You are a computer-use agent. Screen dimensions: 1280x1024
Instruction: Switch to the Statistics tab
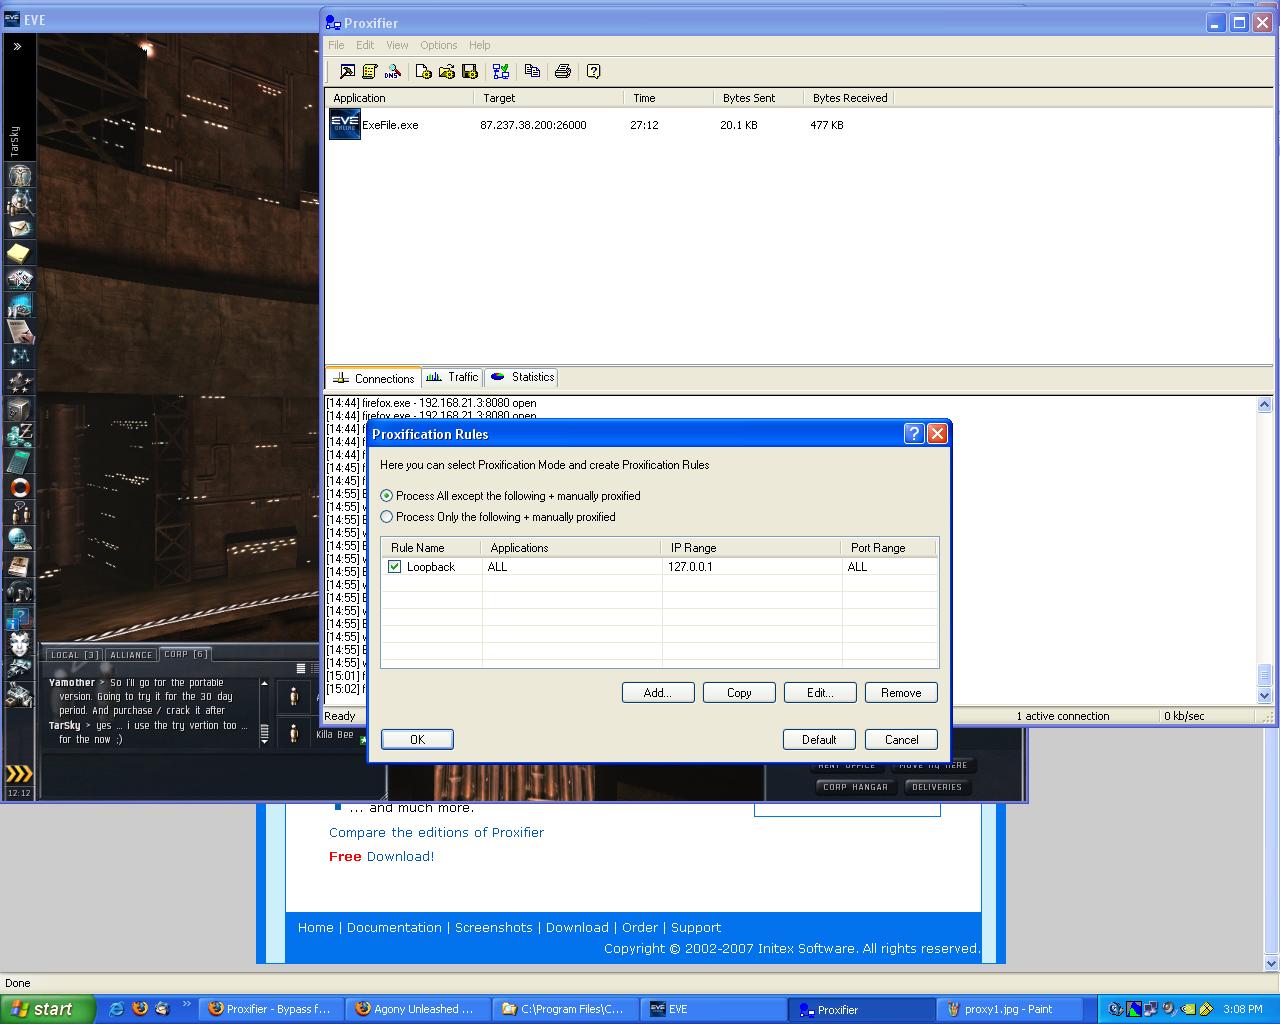click(521, 377)
